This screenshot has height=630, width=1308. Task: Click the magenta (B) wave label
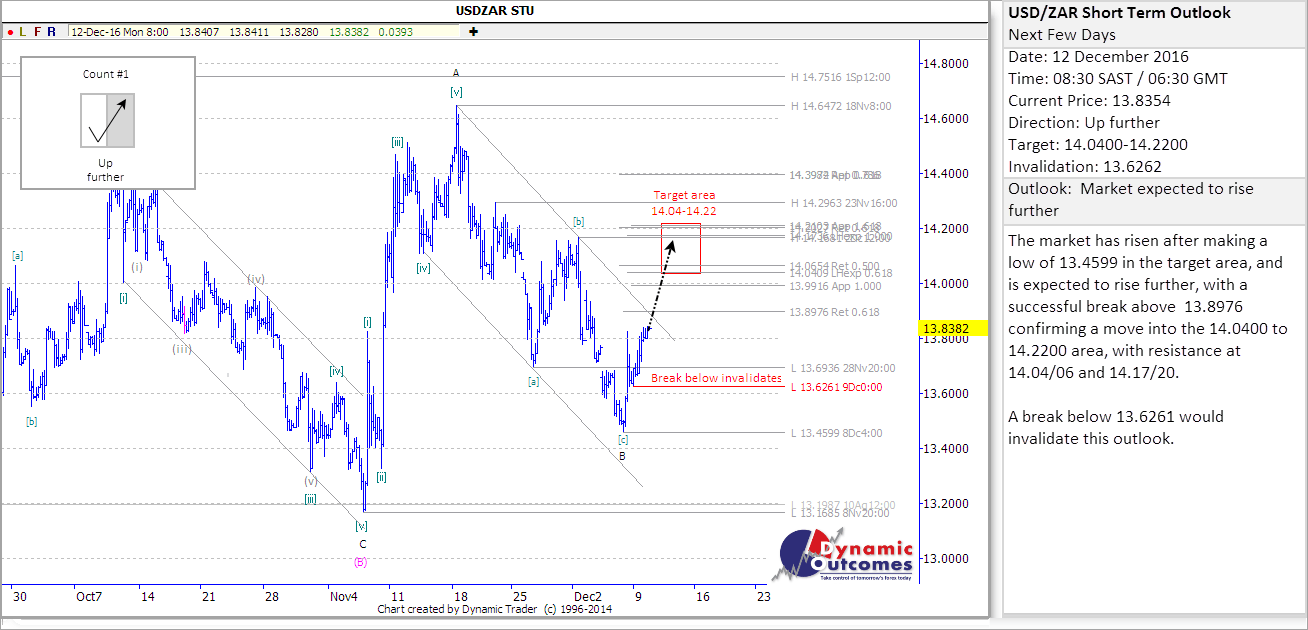click(x=361, y=562)
